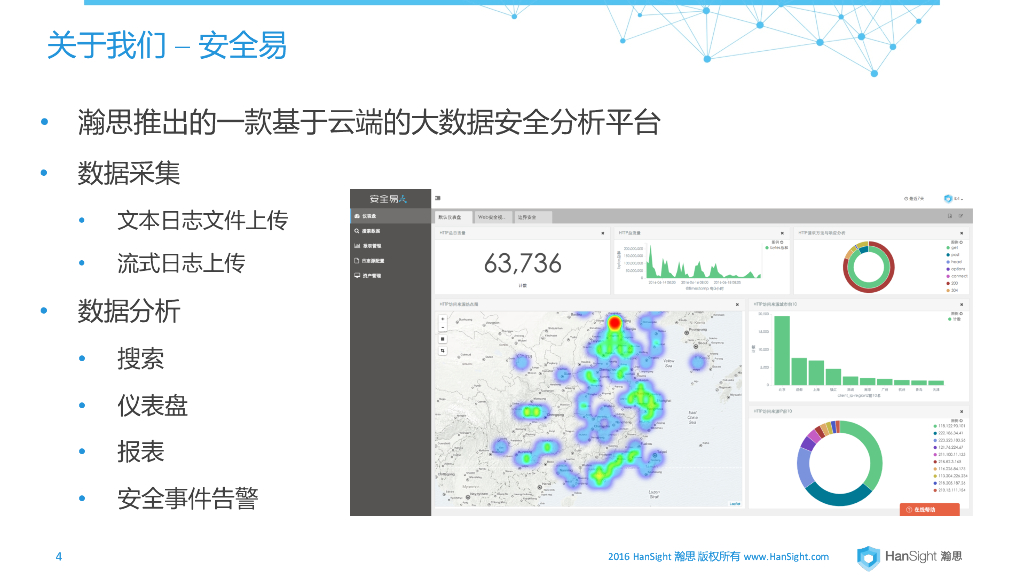
Task: Click the HanSight shield logo in footer
Action: click(x=869, y=557)
